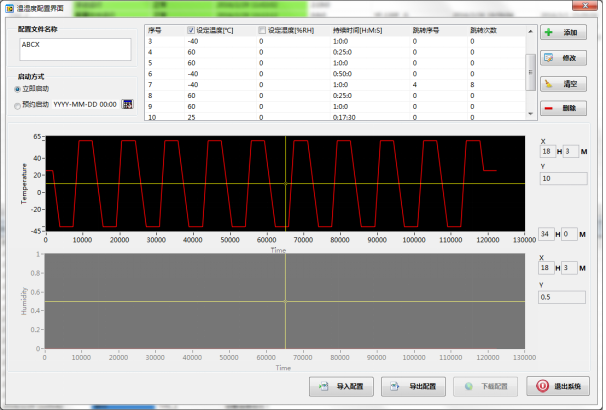Toggle the 设定温度[℃] column checkbox
606x410 pixels.
[191, 30]
